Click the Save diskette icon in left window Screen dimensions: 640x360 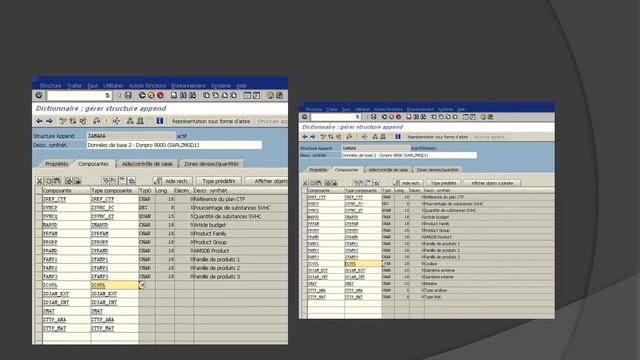click(x=128, y=95)
